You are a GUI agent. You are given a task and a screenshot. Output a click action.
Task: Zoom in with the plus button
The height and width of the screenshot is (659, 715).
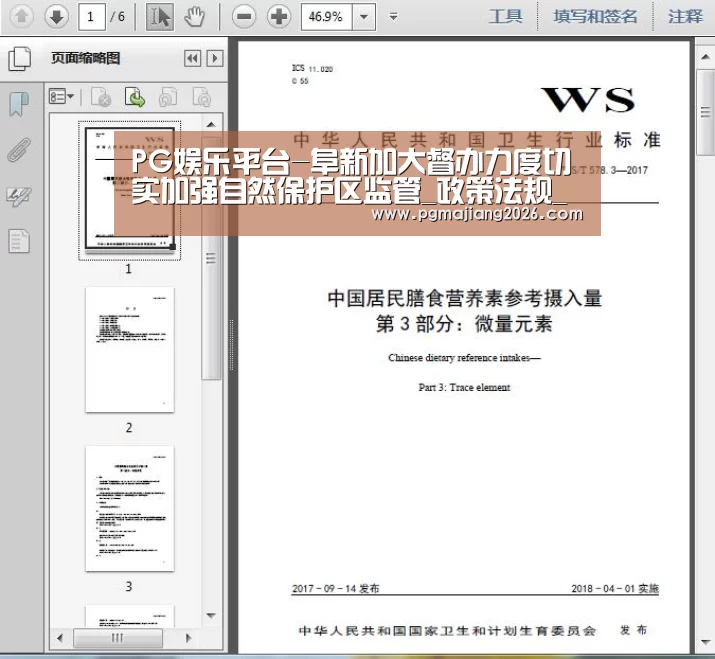coord(279,17)
